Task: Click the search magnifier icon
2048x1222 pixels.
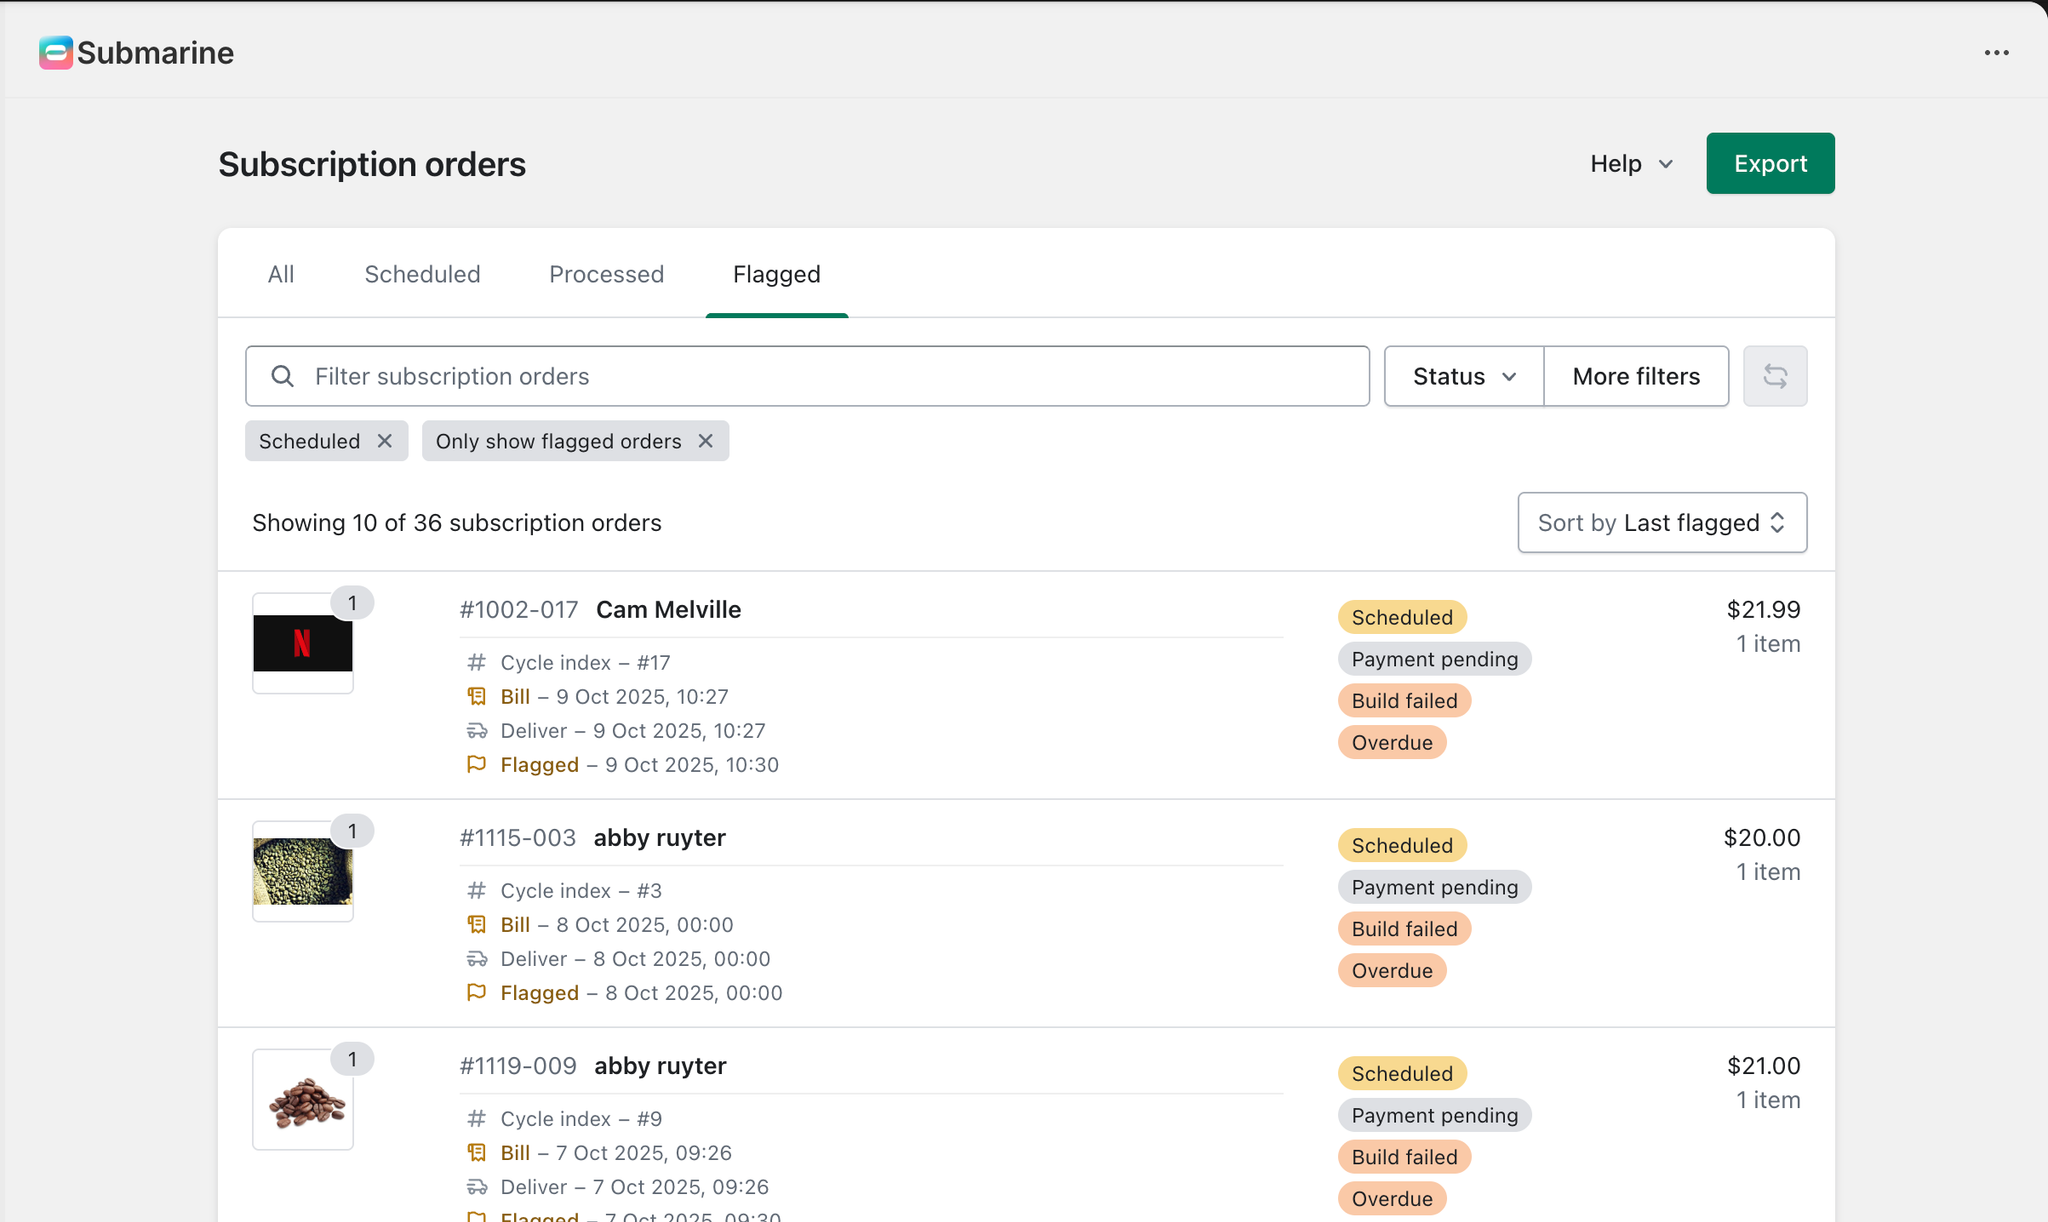Action: [283, 376]
